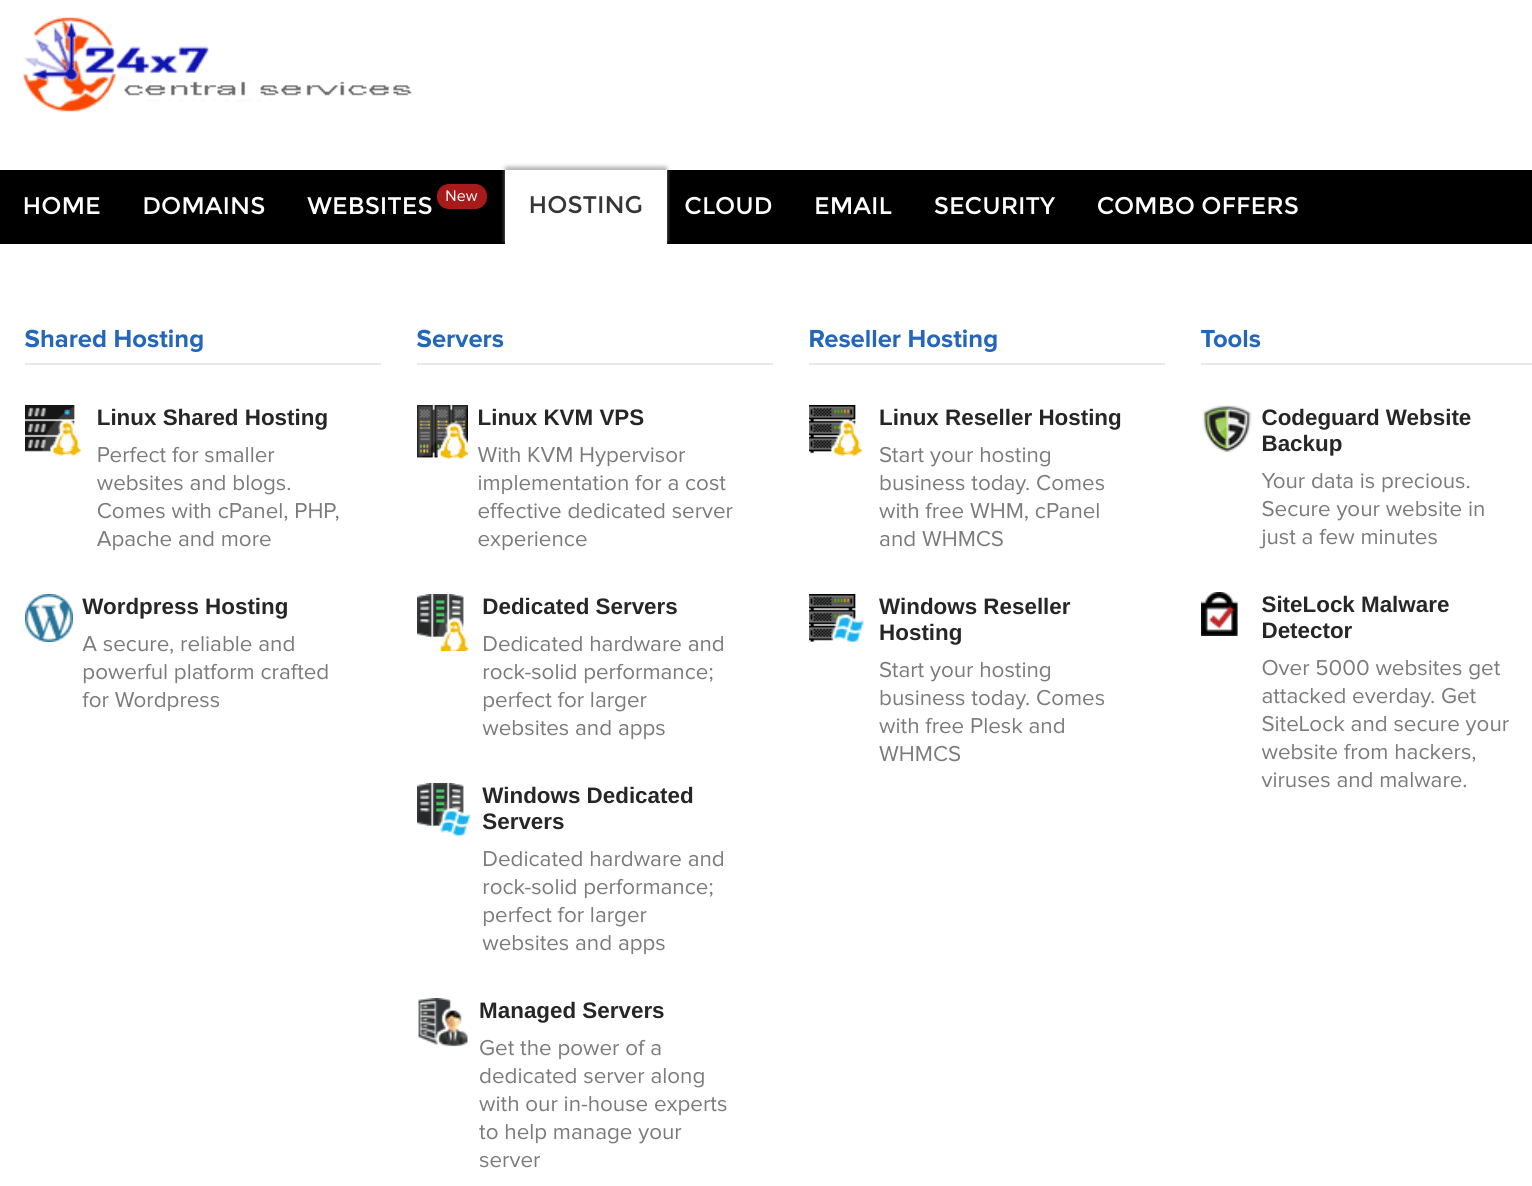
Task: Click the 'Perfect for smaller websites' description
Action: tap(218, 497)
